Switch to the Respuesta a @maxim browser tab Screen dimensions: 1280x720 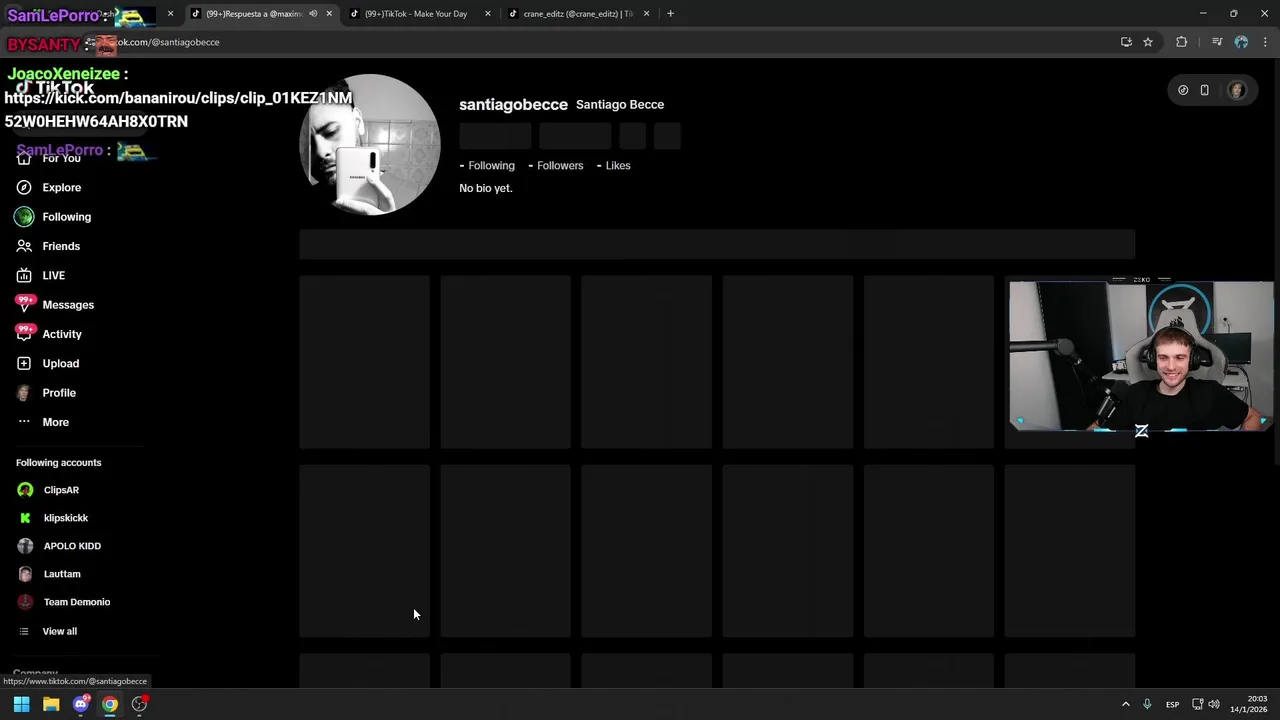pyautogui.click(x=255, y=14)
